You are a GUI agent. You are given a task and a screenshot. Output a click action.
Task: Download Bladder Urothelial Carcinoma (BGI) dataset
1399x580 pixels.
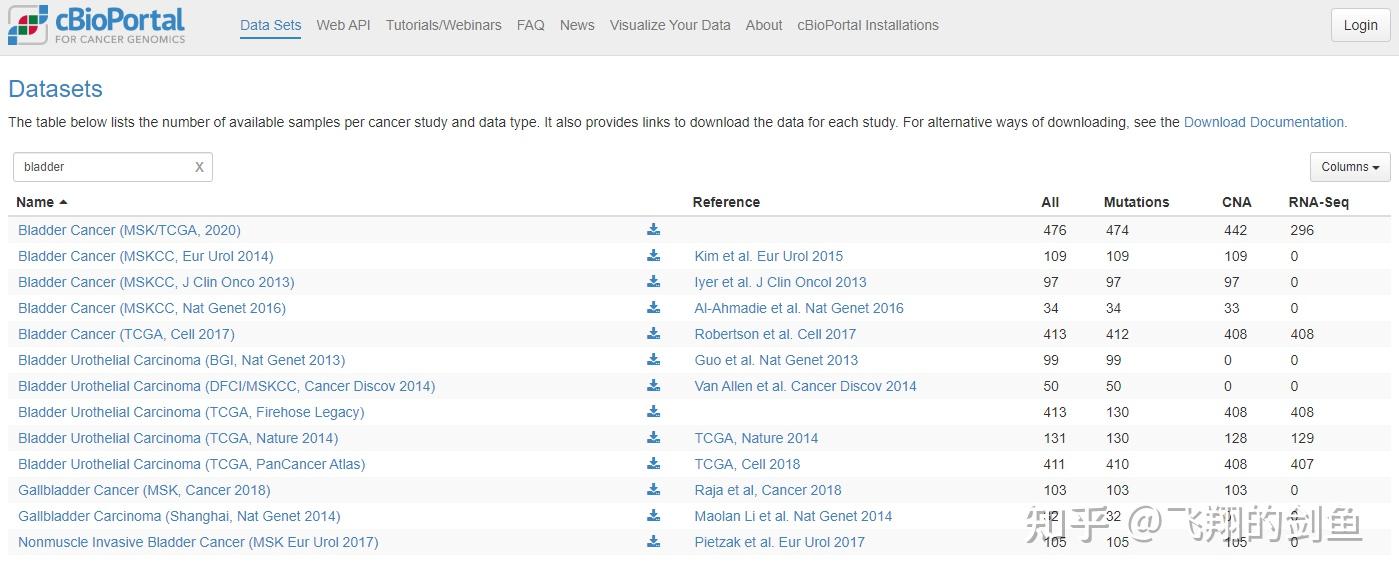(x=653, y=360)
